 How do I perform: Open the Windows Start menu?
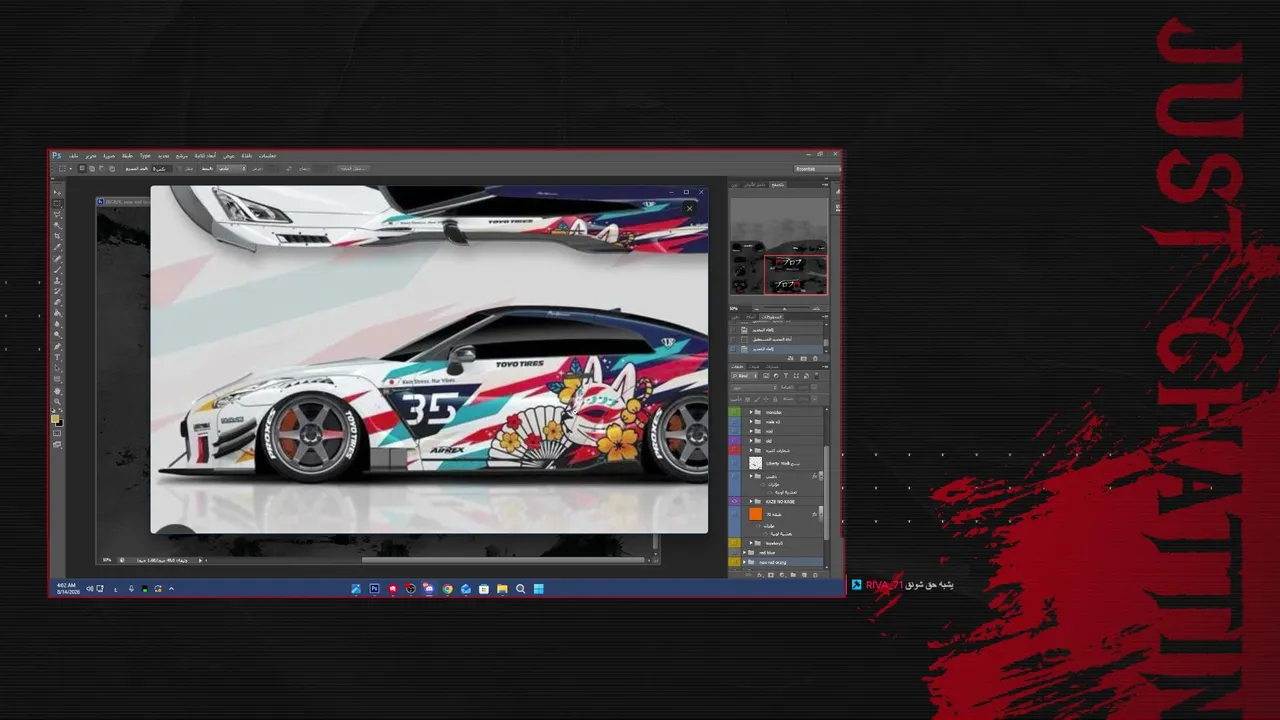click(x=538, y=589)
